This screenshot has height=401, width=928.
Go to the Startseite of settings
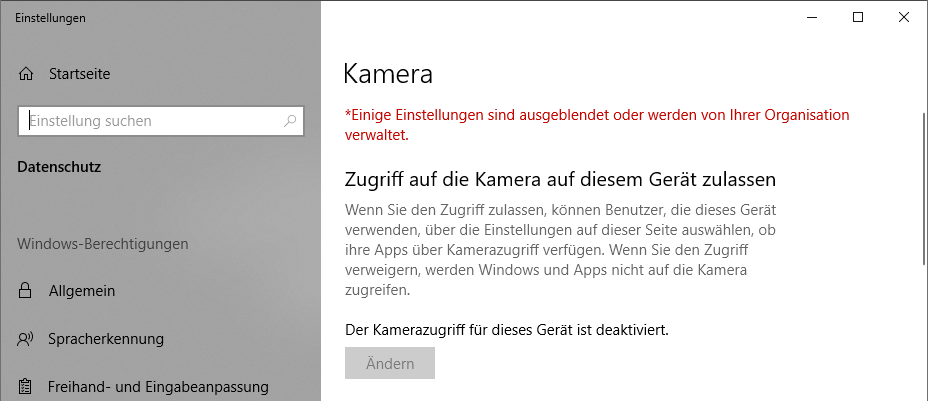point(79,74)
